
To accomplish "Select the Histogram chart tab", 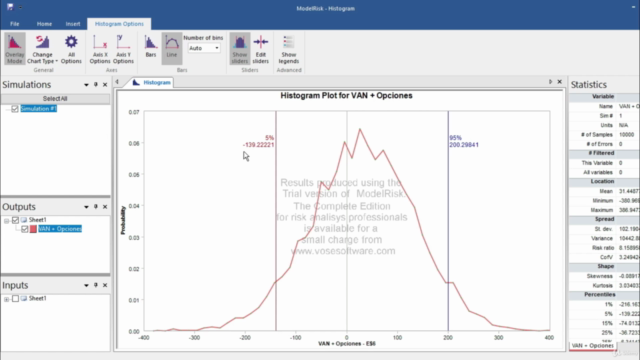I will 152,82.
